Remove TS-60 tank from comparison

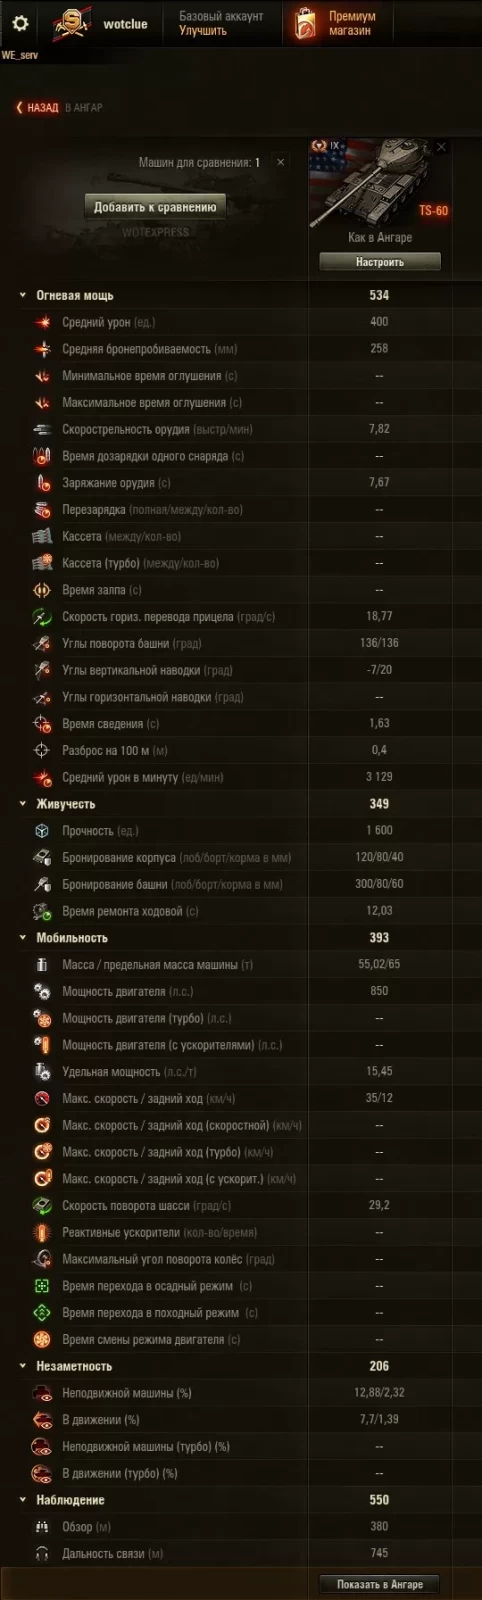click(x=441, y=147)
